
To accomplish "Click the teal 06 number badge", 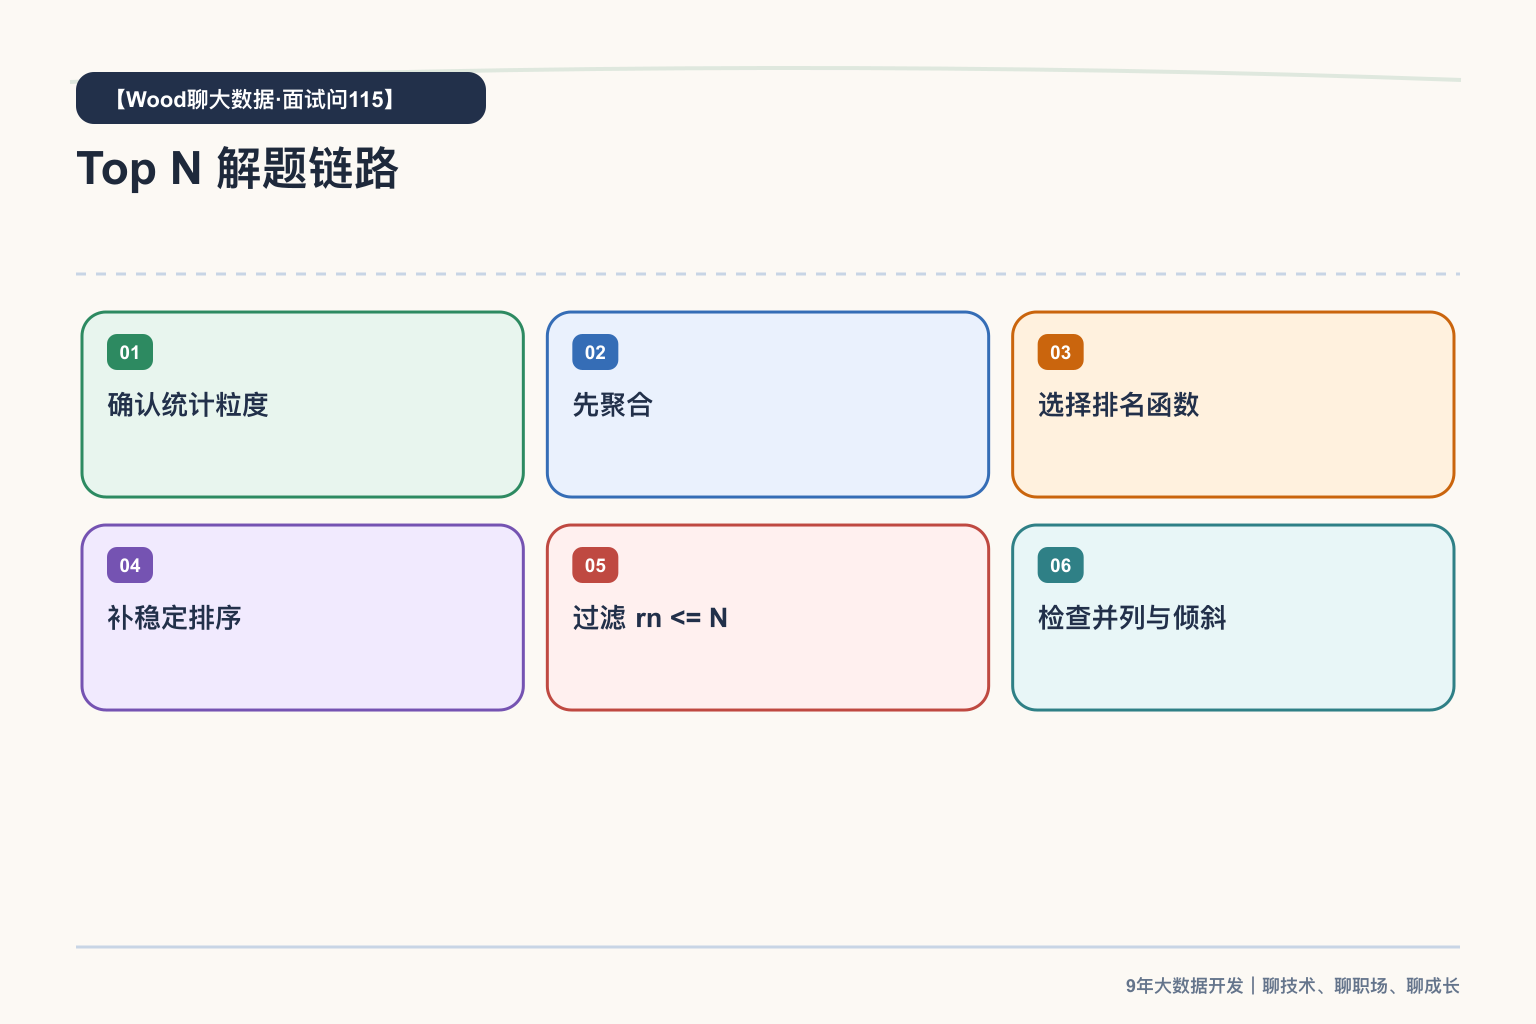I will [1061, 565].
